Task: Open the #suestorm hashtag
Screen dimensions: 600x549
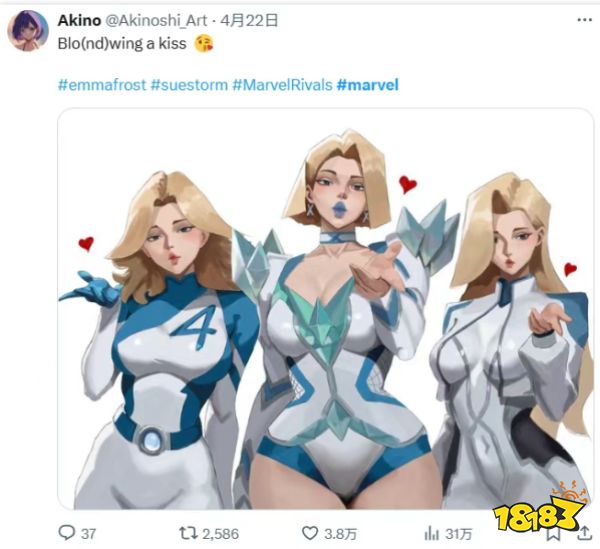Action: point(189,85)
